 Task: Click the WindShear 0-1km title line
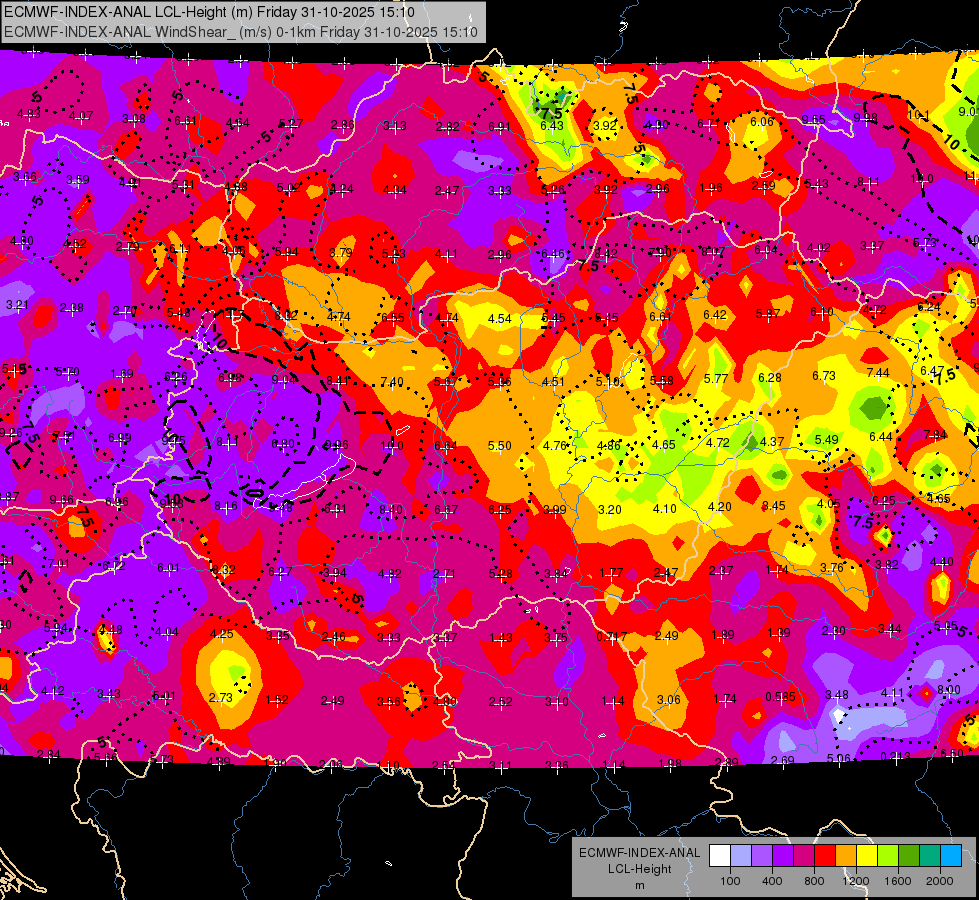241,32
